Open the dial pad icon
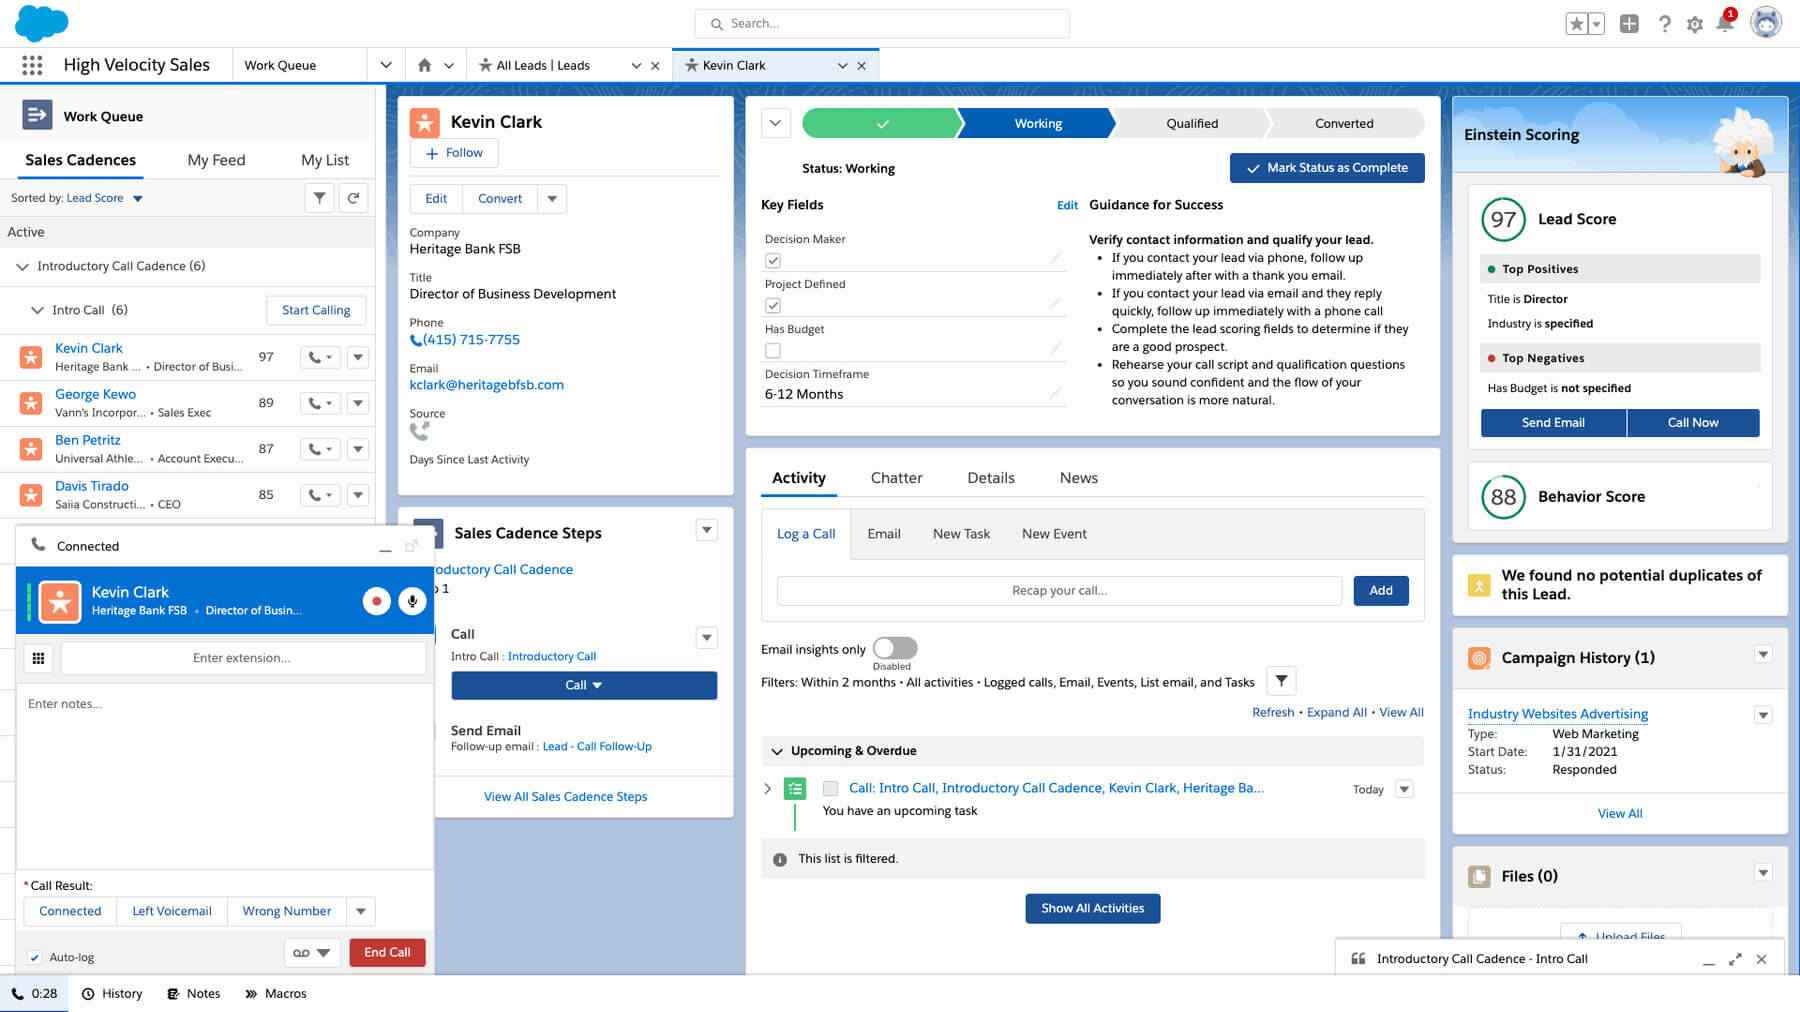Screen dimensions: 1800x1012 [38, 658]
